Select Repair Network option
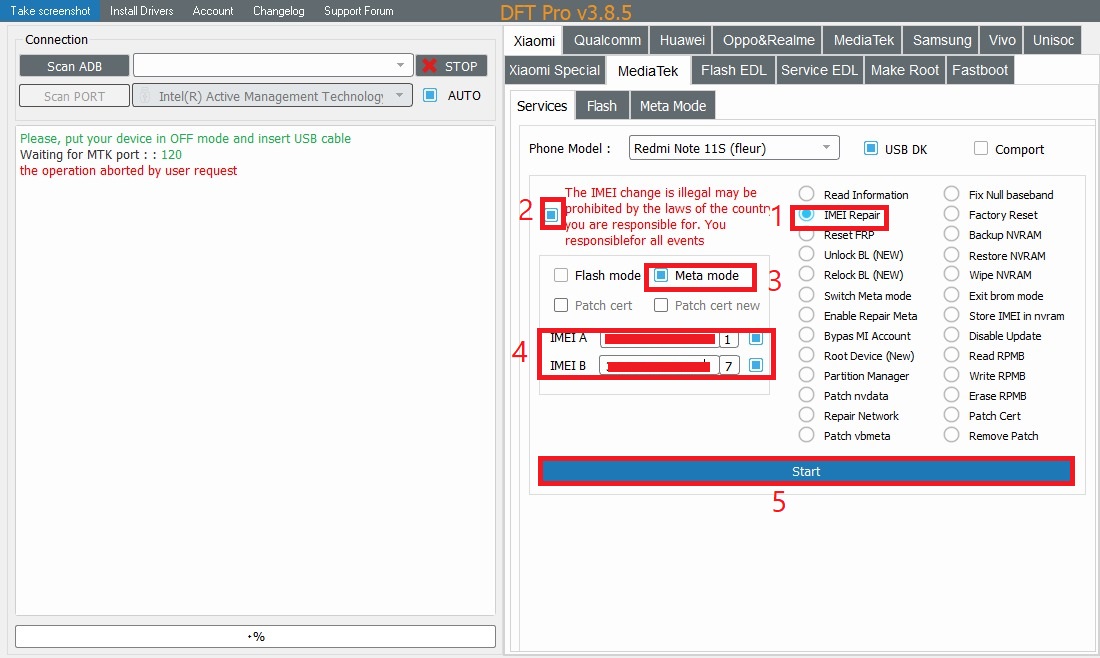1100x658 pixels. [807, 415]
